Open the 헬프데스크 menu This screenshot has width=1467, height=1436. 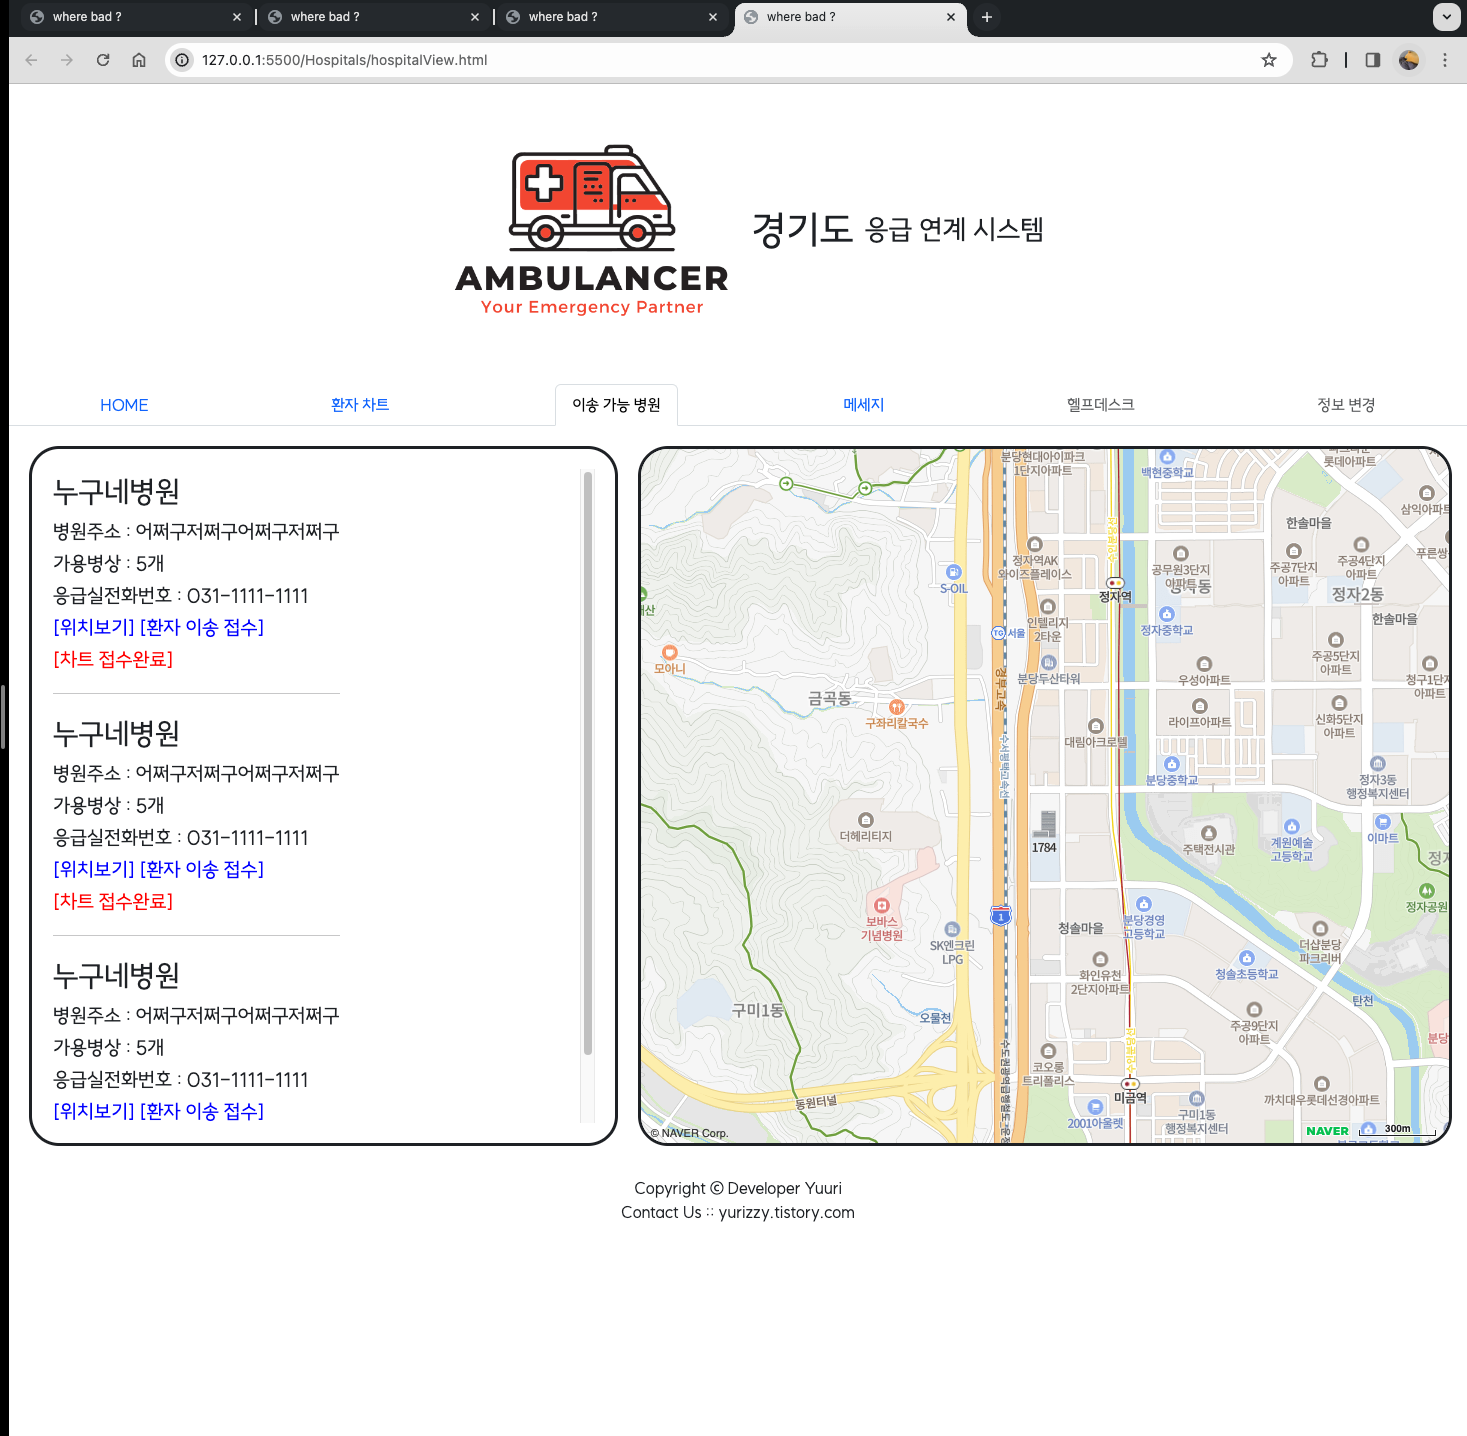1101,405
